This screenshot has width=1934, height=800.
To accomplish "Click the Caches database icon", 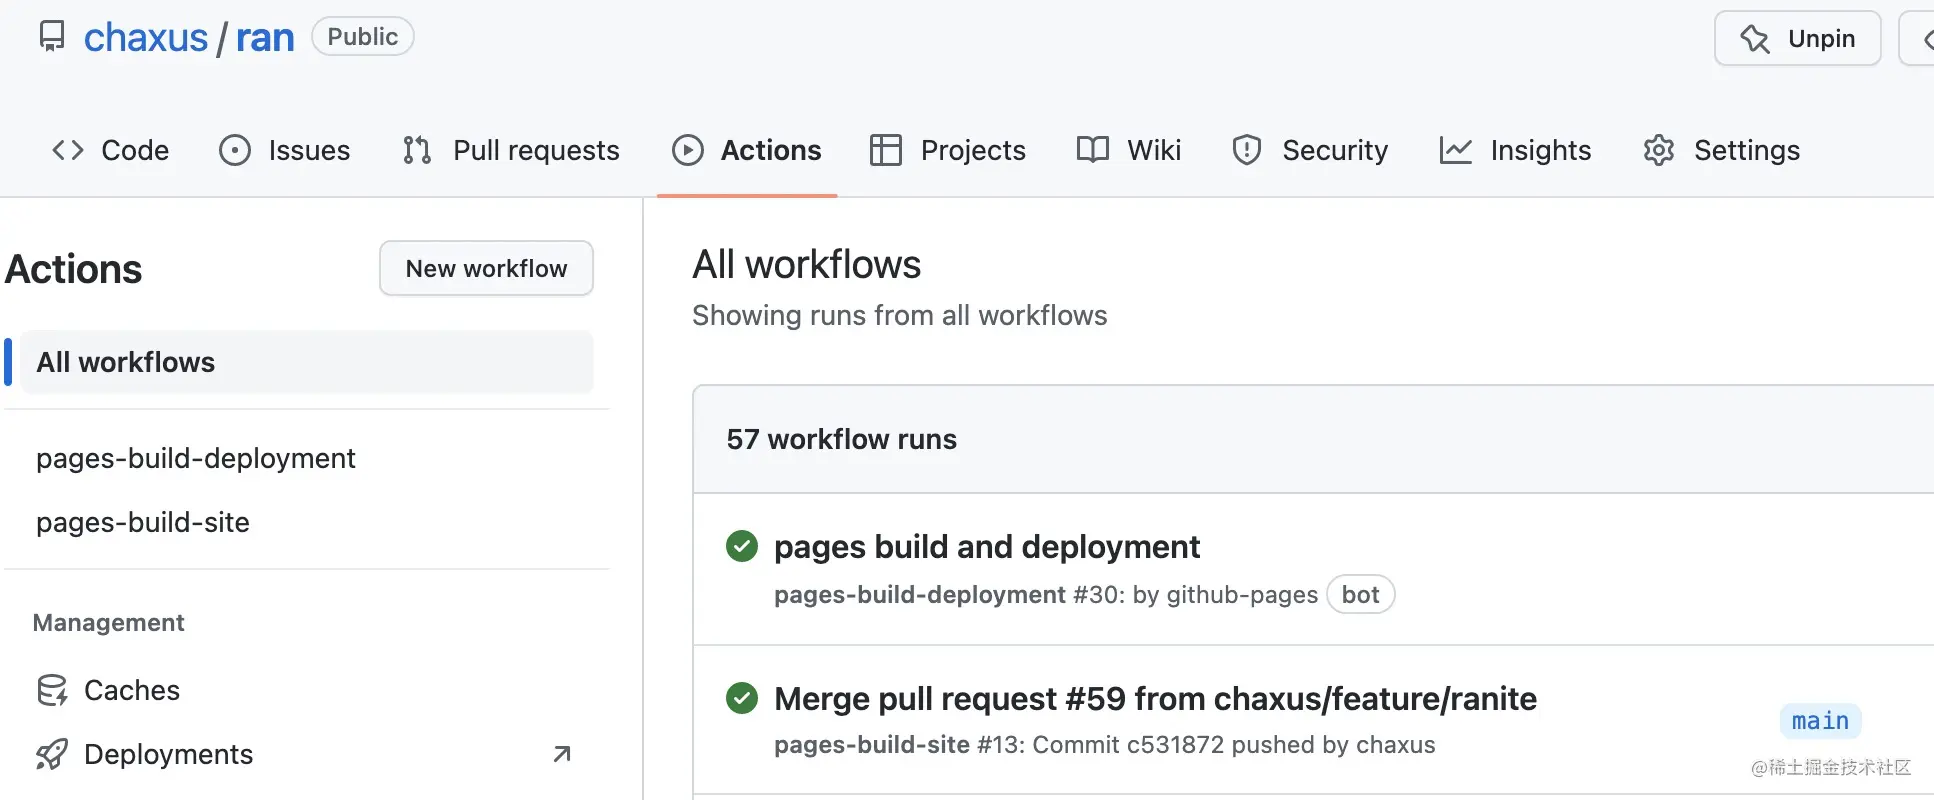I will (52, 690).
